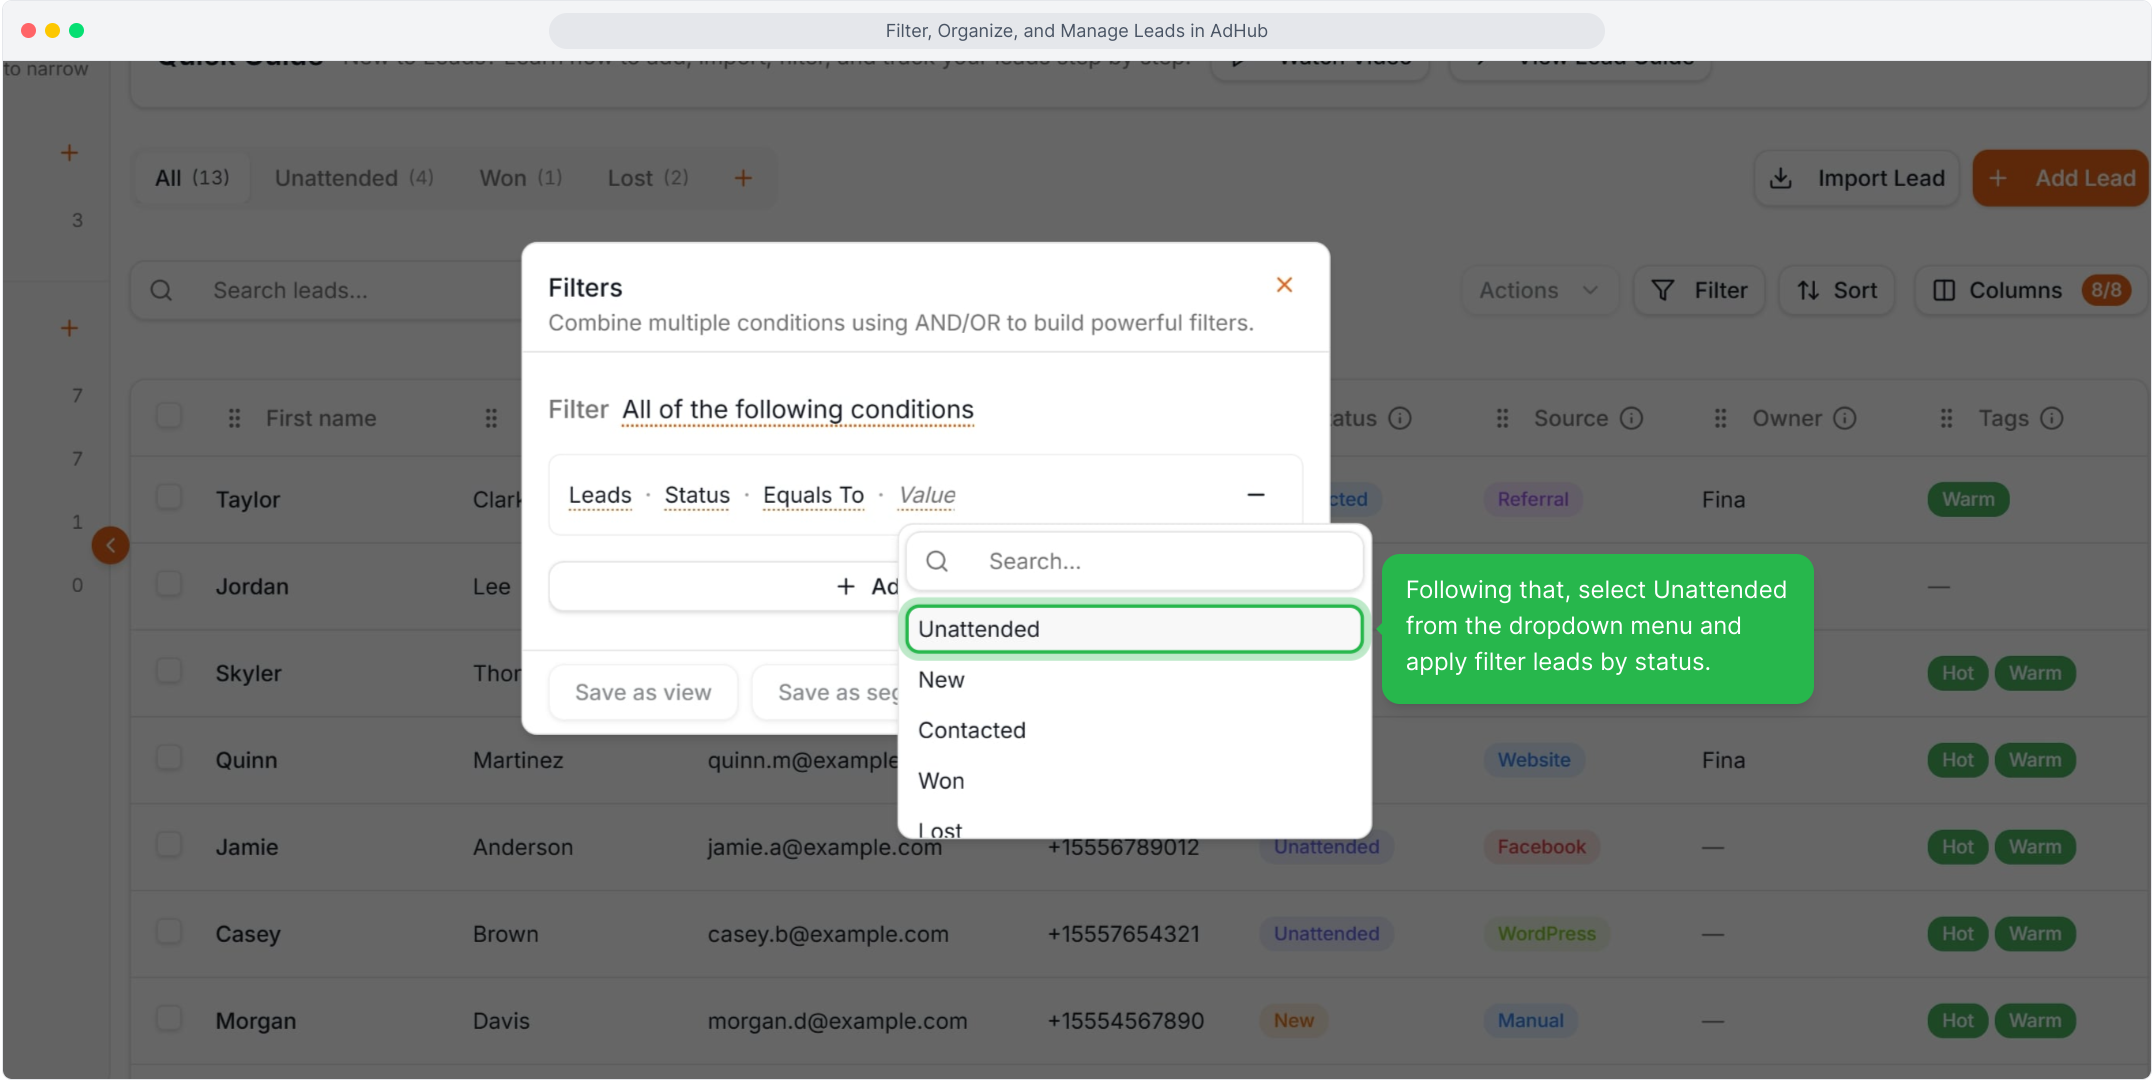Close the Filters dialog with the X
The width and height of the screenshot is (2154, 1080).
(1284, 285)
